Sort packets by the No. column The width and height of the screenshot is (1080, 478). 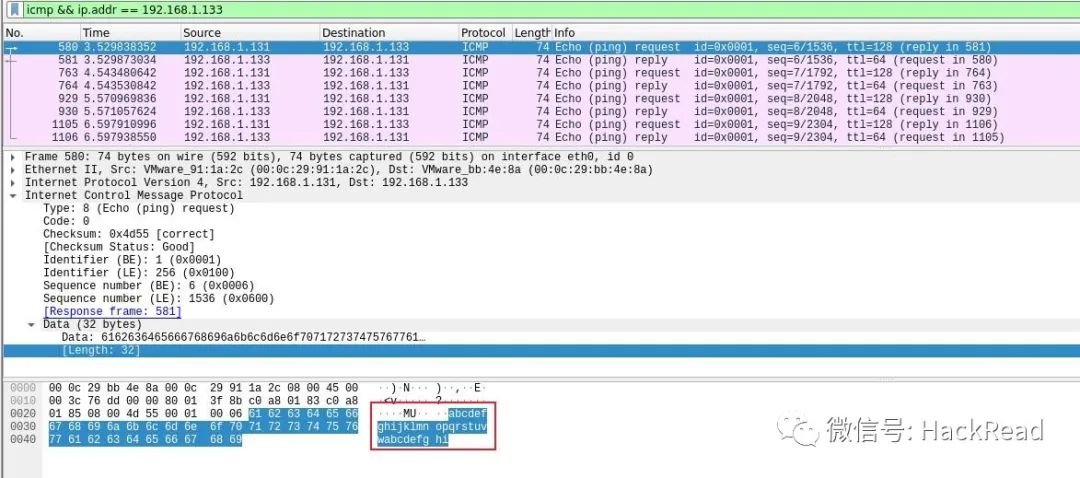(x=41, y=32)
